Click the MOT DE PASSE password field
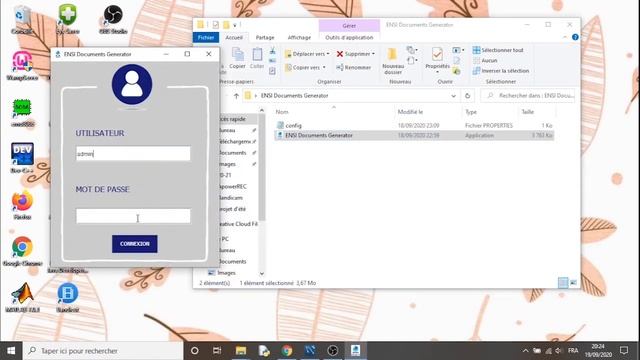This screenshot has width=640, height=360. [133, 216]
